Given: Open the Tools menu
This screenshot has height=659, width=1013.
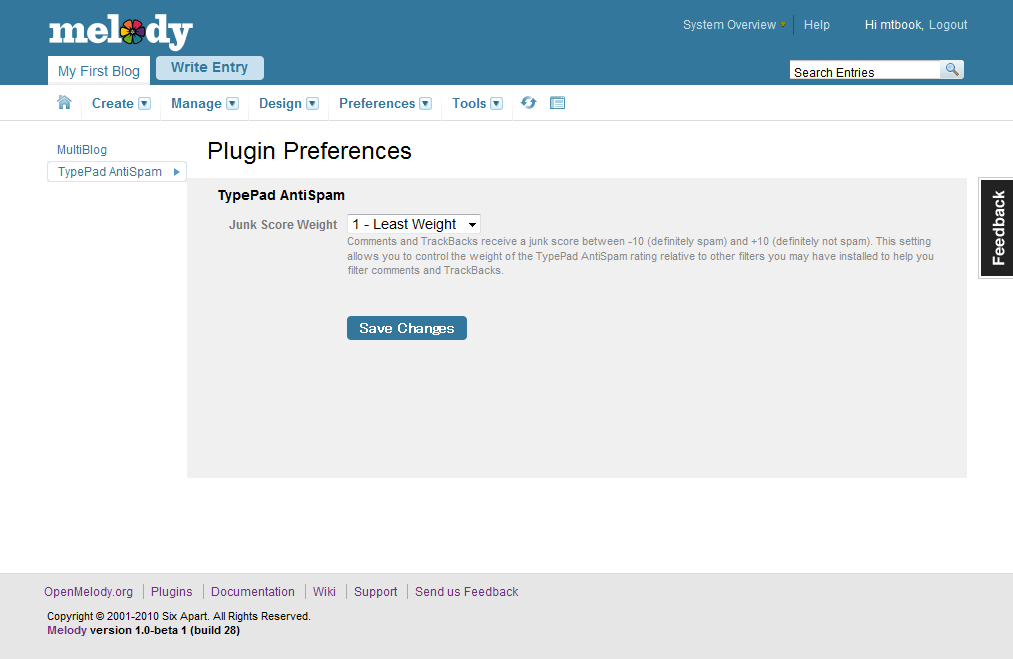Looking at the screenshot, I should click(x=469, y=103).
